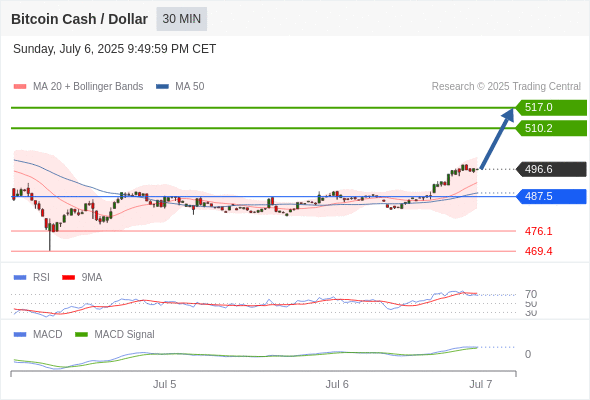Click the 469.4 support level value

pyautogui.click(x=538, y=251)
